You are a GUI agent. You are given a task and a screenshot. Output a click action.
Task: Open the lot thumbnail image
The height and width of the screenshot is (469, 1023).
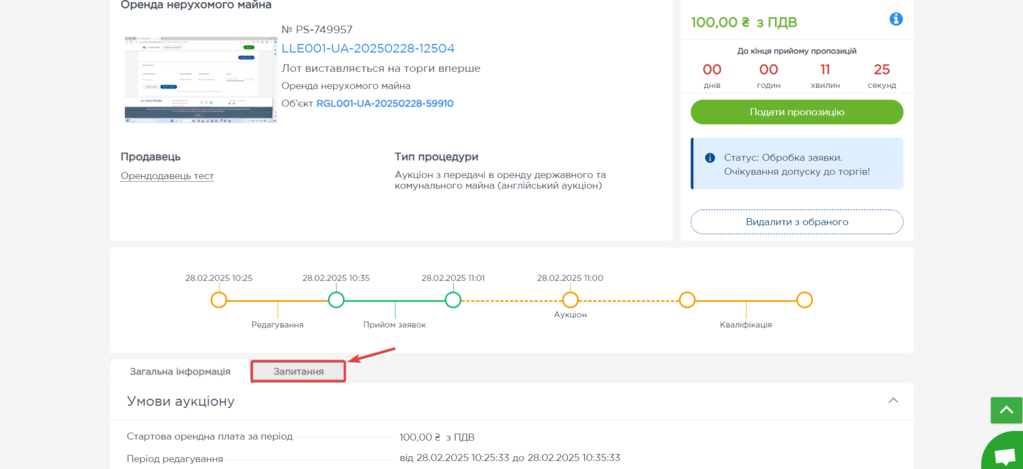point(200,79)
